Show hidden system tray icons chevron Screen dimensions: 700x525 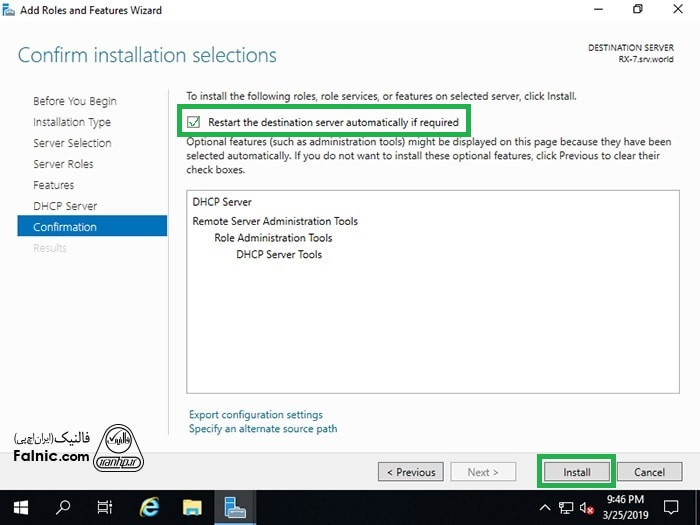(545, 507)
